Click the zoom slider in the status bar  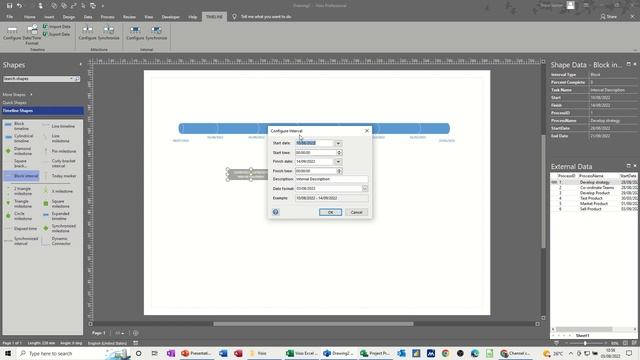click(585, 343)
